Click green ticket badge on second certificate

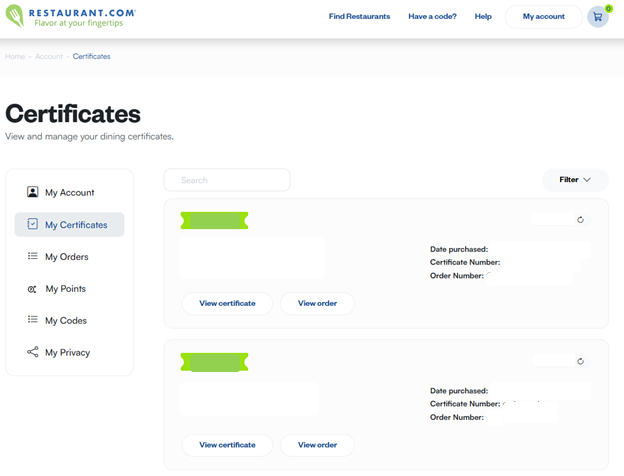[x=214, y=362]
